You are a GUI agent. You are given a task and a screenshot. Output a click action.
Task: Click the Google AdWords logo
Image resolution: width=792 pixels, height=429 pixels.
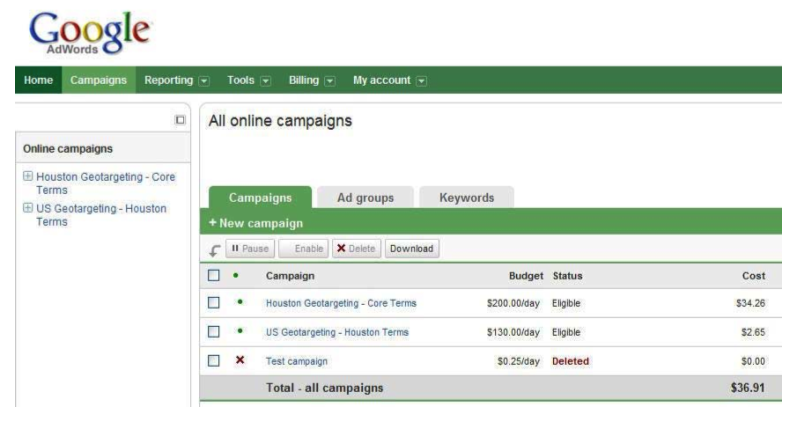[90, 33]
